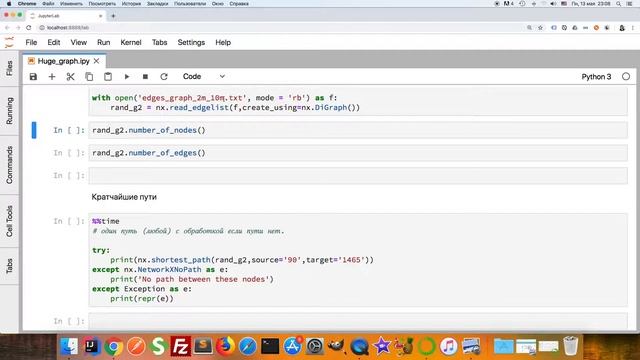Image resolution: width=640 pixels, height=360 pixels.
Task: Click into the number_of_edges() cell
Action: pos(358,153)
